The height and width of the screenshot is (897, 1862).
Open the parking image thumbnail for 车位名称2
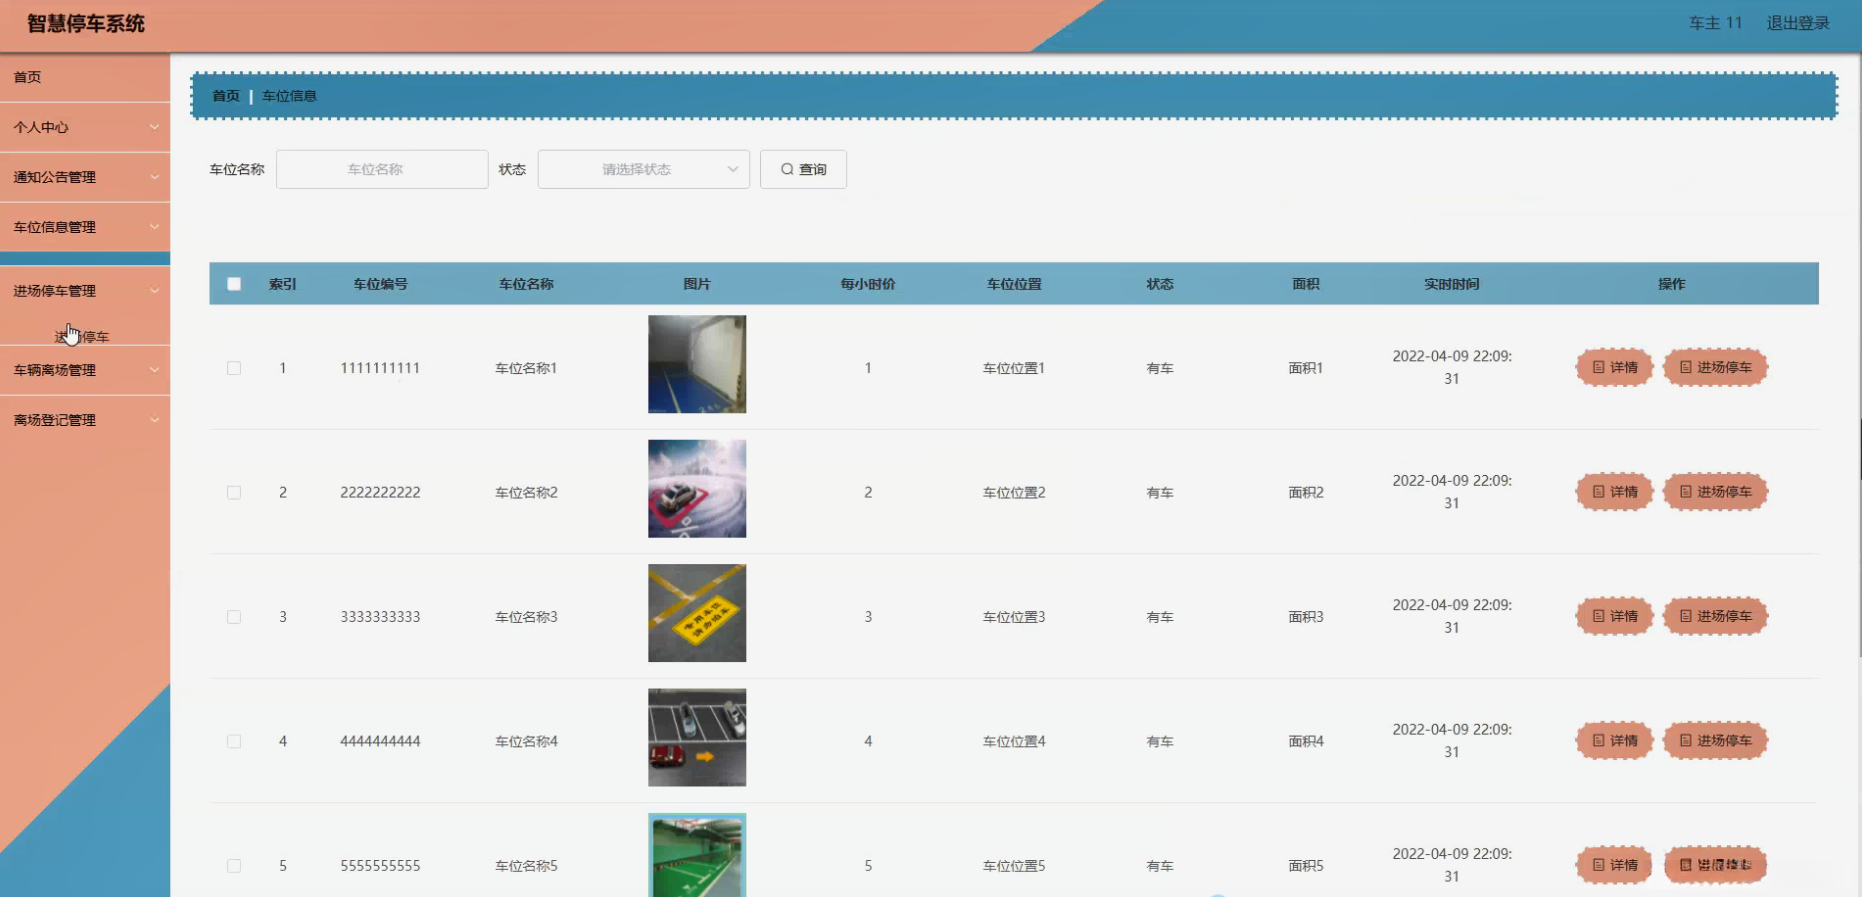point(697,489)
